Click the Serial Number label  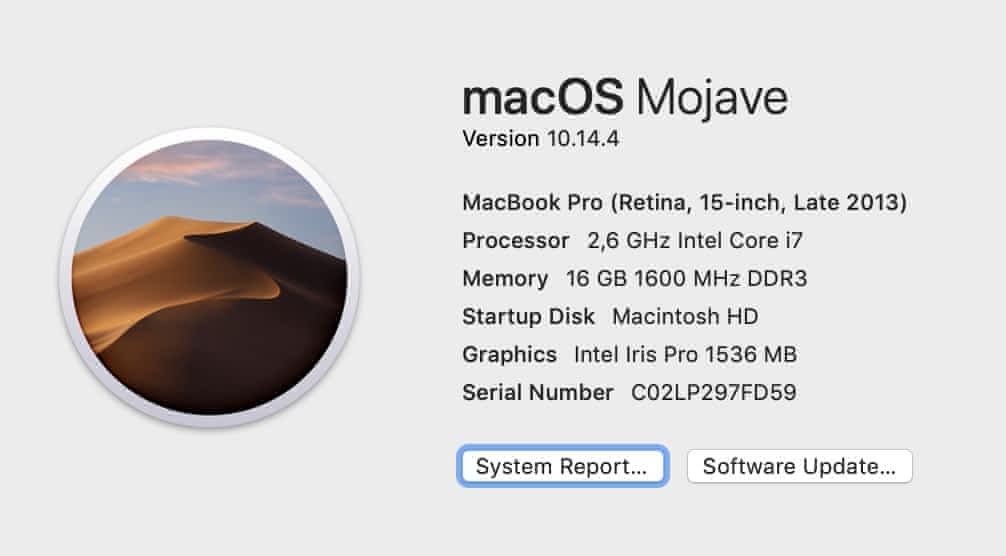pyautogui.click(x=537, y=392)
